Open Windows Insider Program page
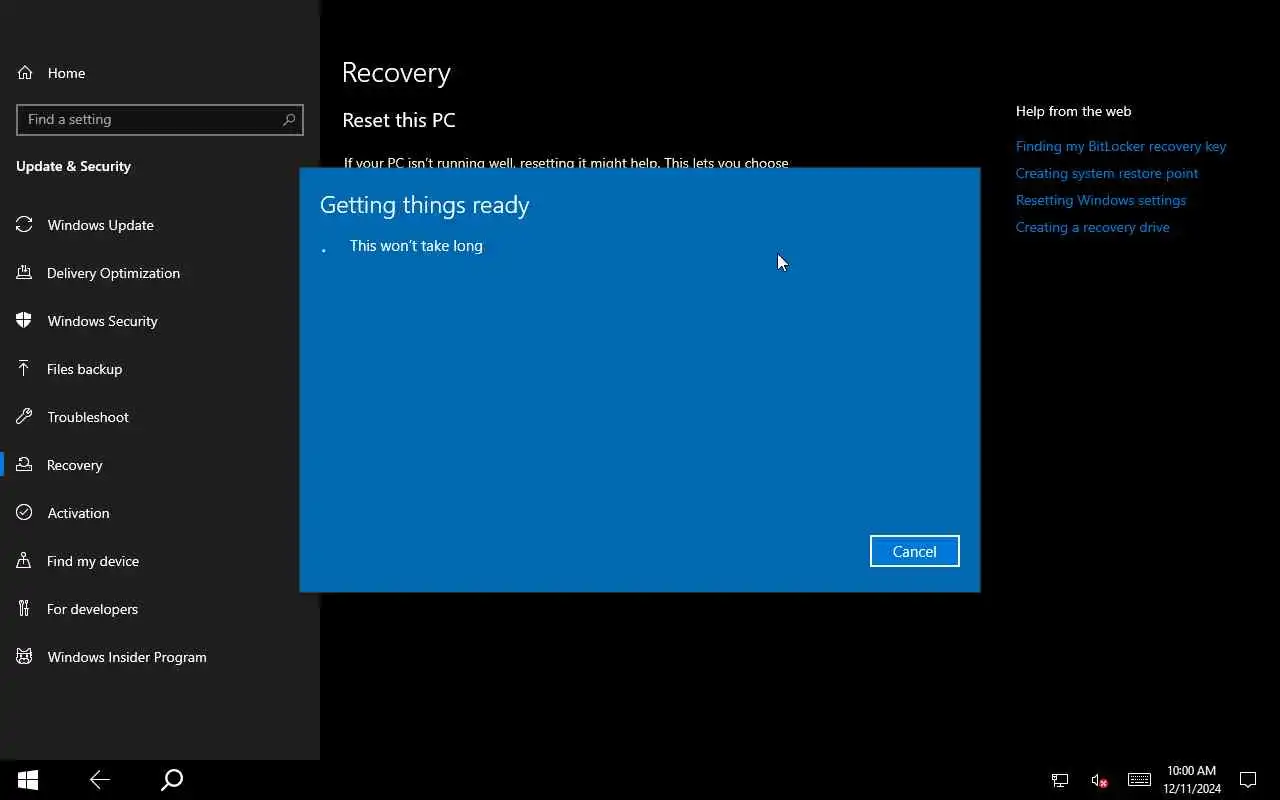 click(x=126, y=657)
